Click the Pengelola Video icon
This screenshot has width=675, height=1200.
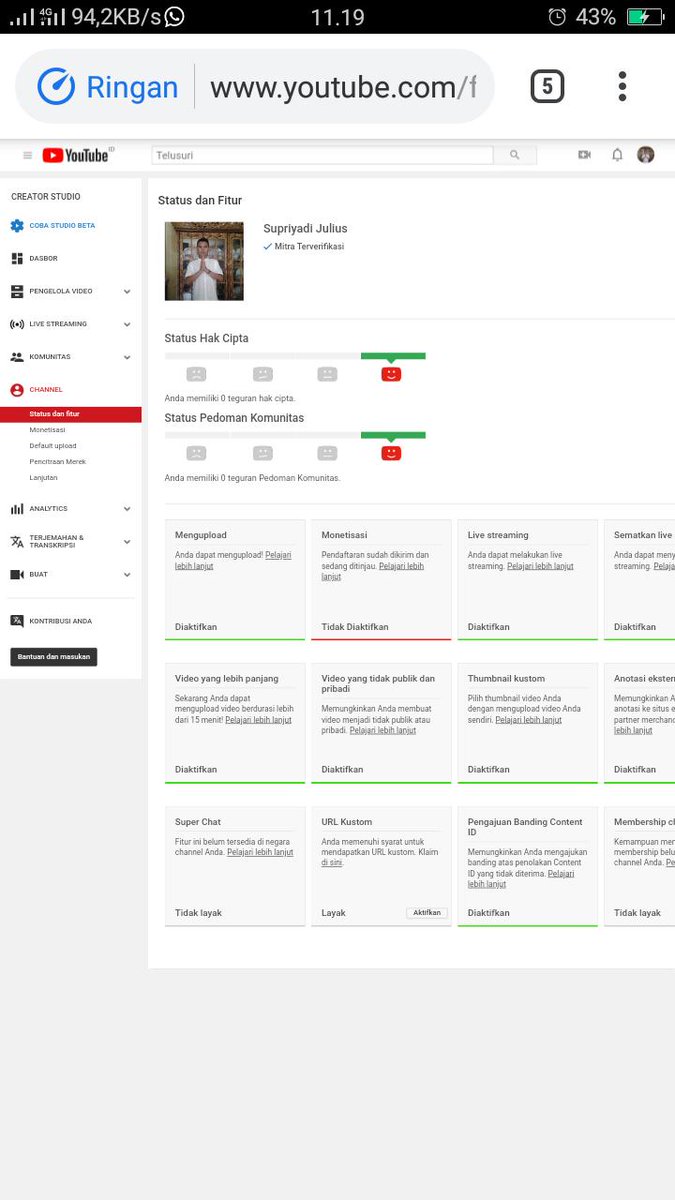[x=17, y=291]
